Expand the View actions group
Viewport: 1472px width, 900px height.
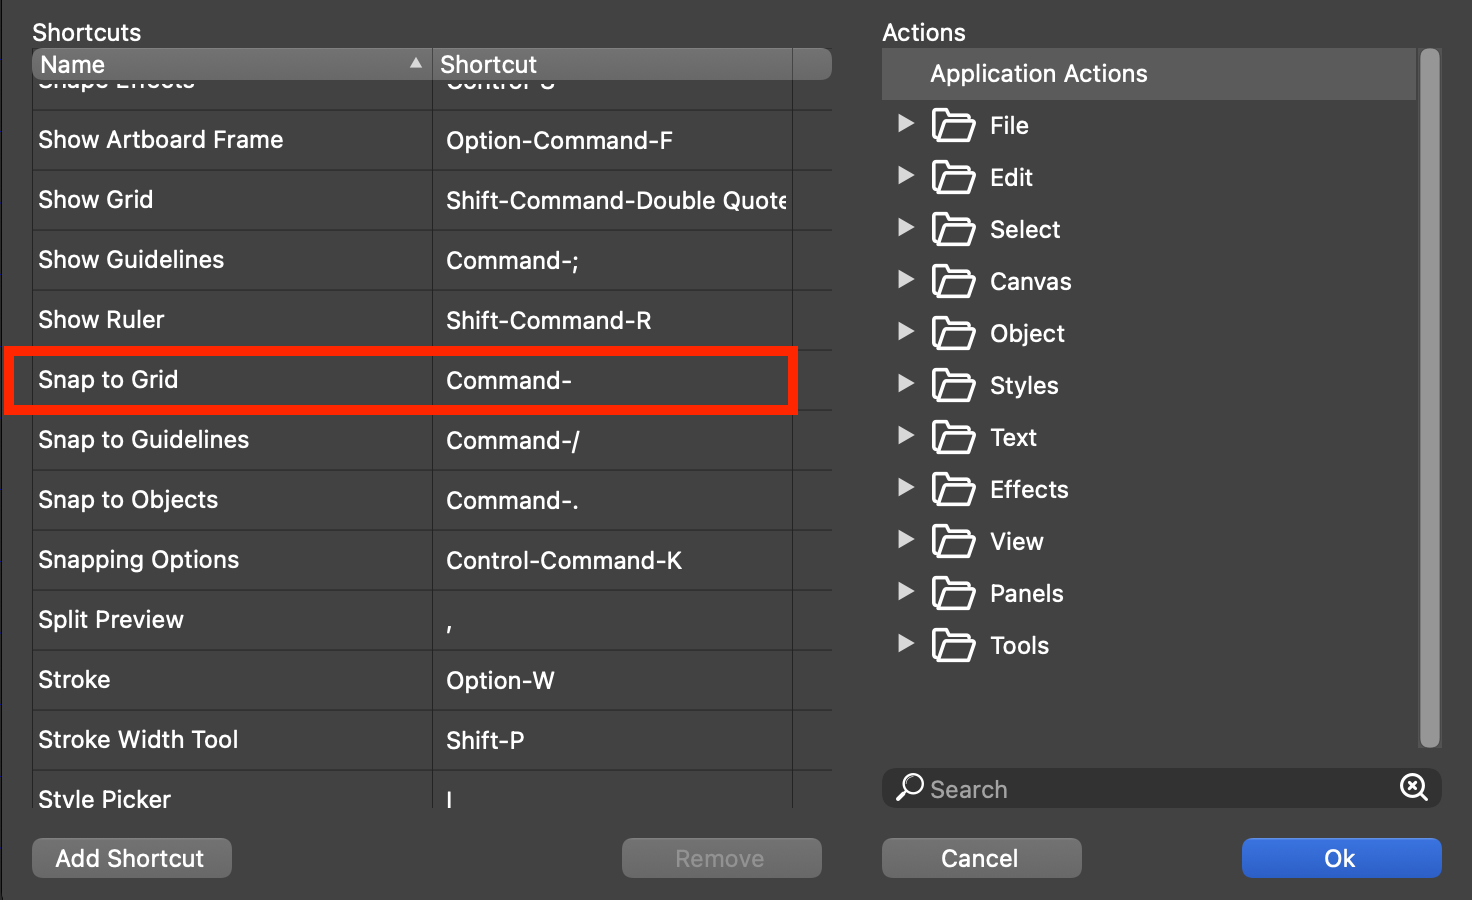click(x=906, y=540)
